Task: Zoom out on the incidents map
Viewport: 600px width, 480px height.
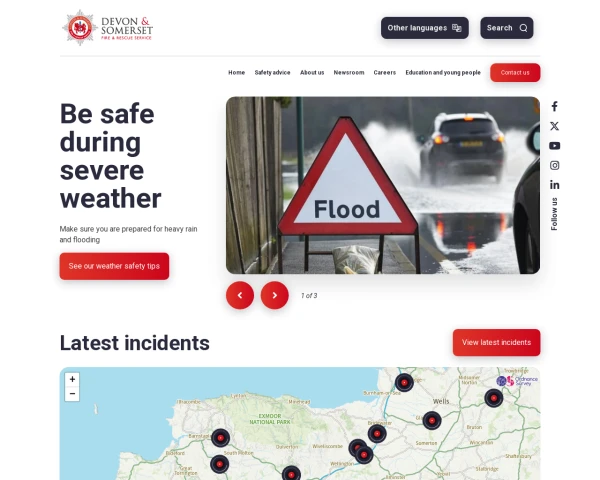Action: tap(72, 394)
